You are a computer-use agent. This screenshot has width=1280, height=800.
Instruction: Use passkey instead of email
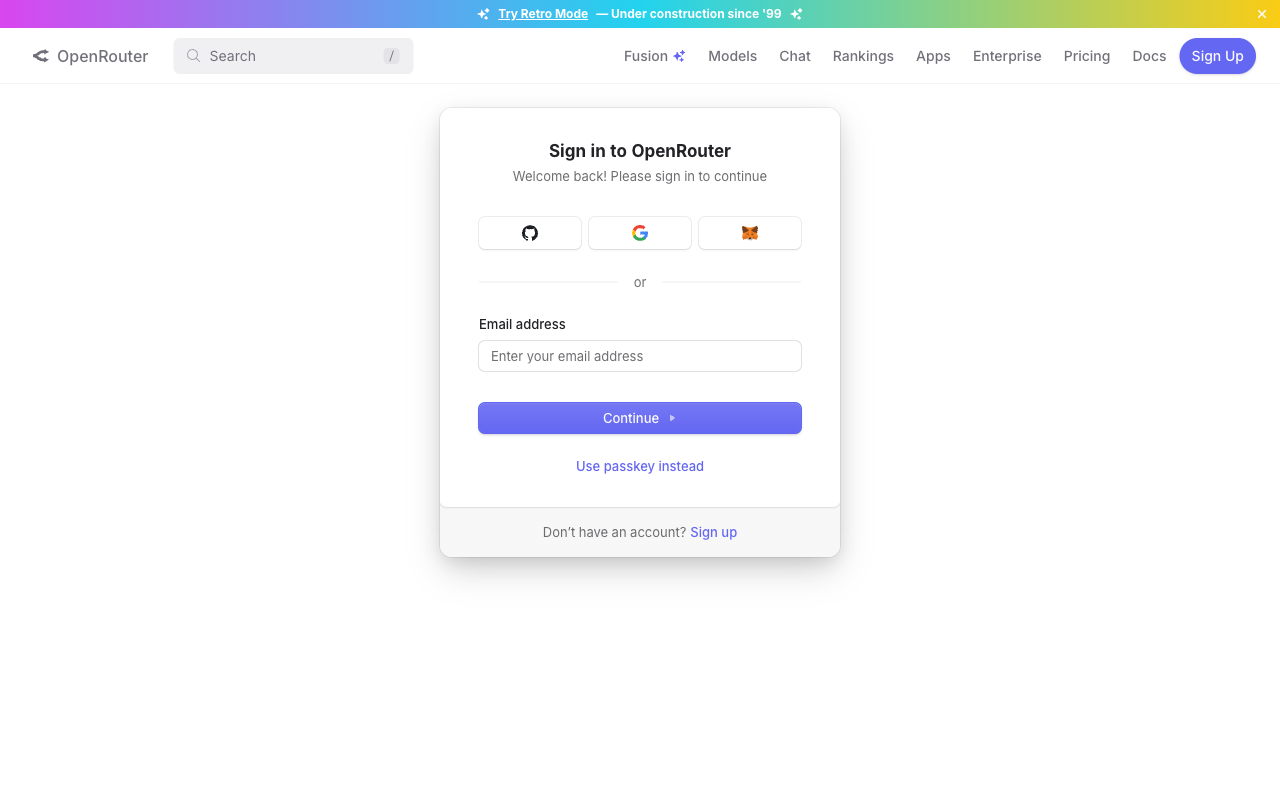pos(639,466)
